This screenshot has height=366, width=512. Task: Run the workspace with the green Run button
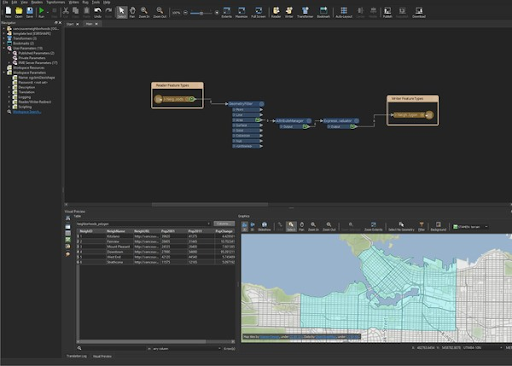click(x=41, y=12)
